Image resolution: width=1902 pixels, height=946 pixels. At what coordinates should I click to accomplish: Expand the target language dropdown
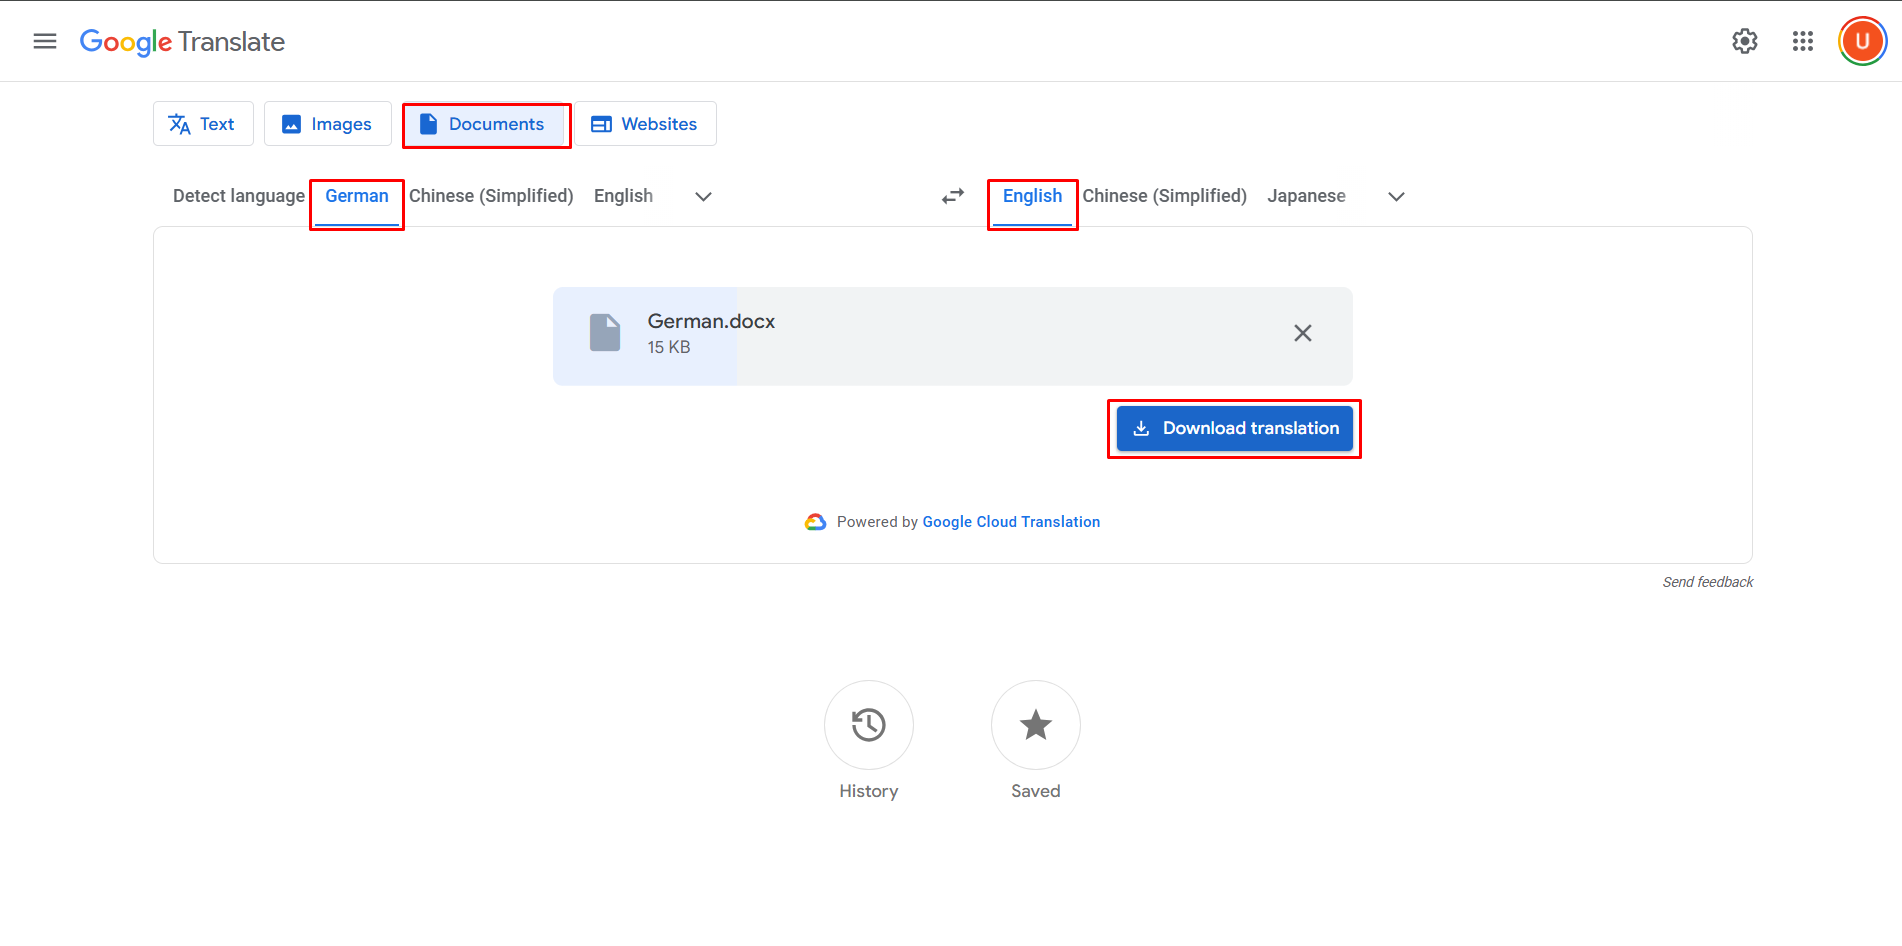tap(1396, 196)
